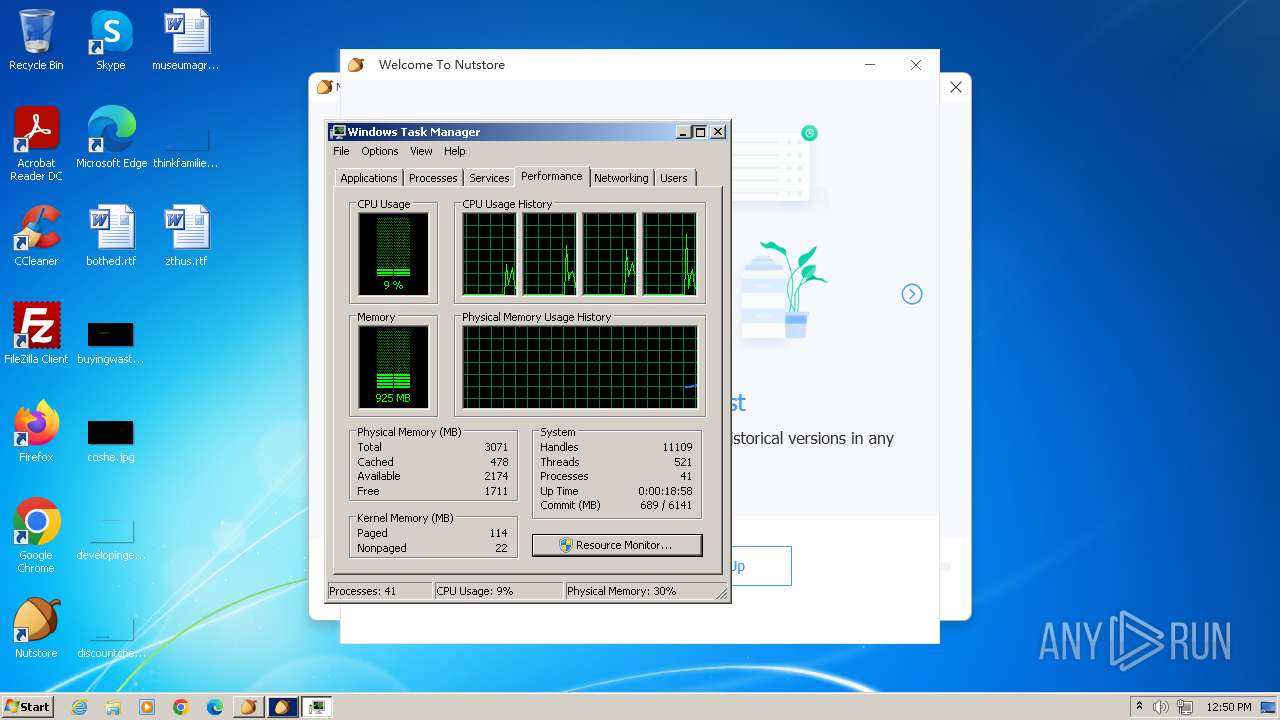1280x720 pixels.
Task: Launch Skype from the desktop
Action: pyautogui.click(x=111, y=40)
